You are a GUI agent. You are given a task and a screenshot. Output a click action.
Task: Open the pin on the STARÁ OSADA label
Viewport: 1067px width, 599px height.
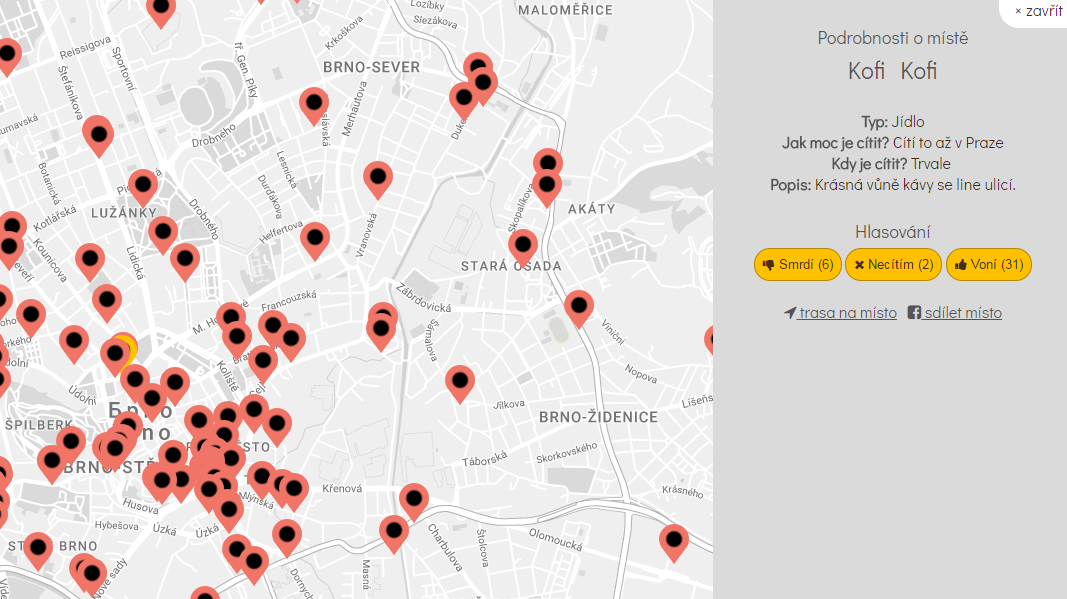point(523,248)
